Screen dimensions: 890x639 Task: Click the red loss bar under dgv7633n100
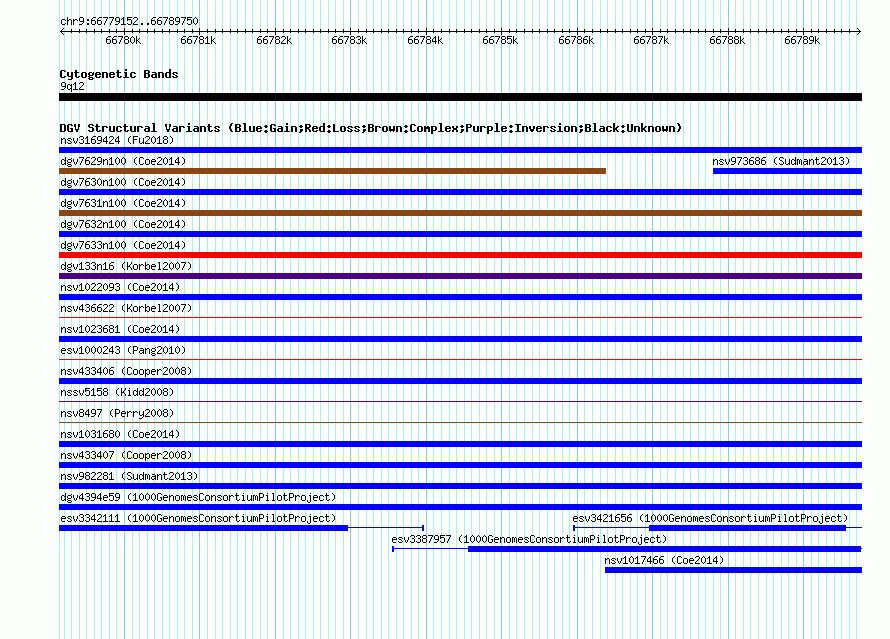click(460, 255)
